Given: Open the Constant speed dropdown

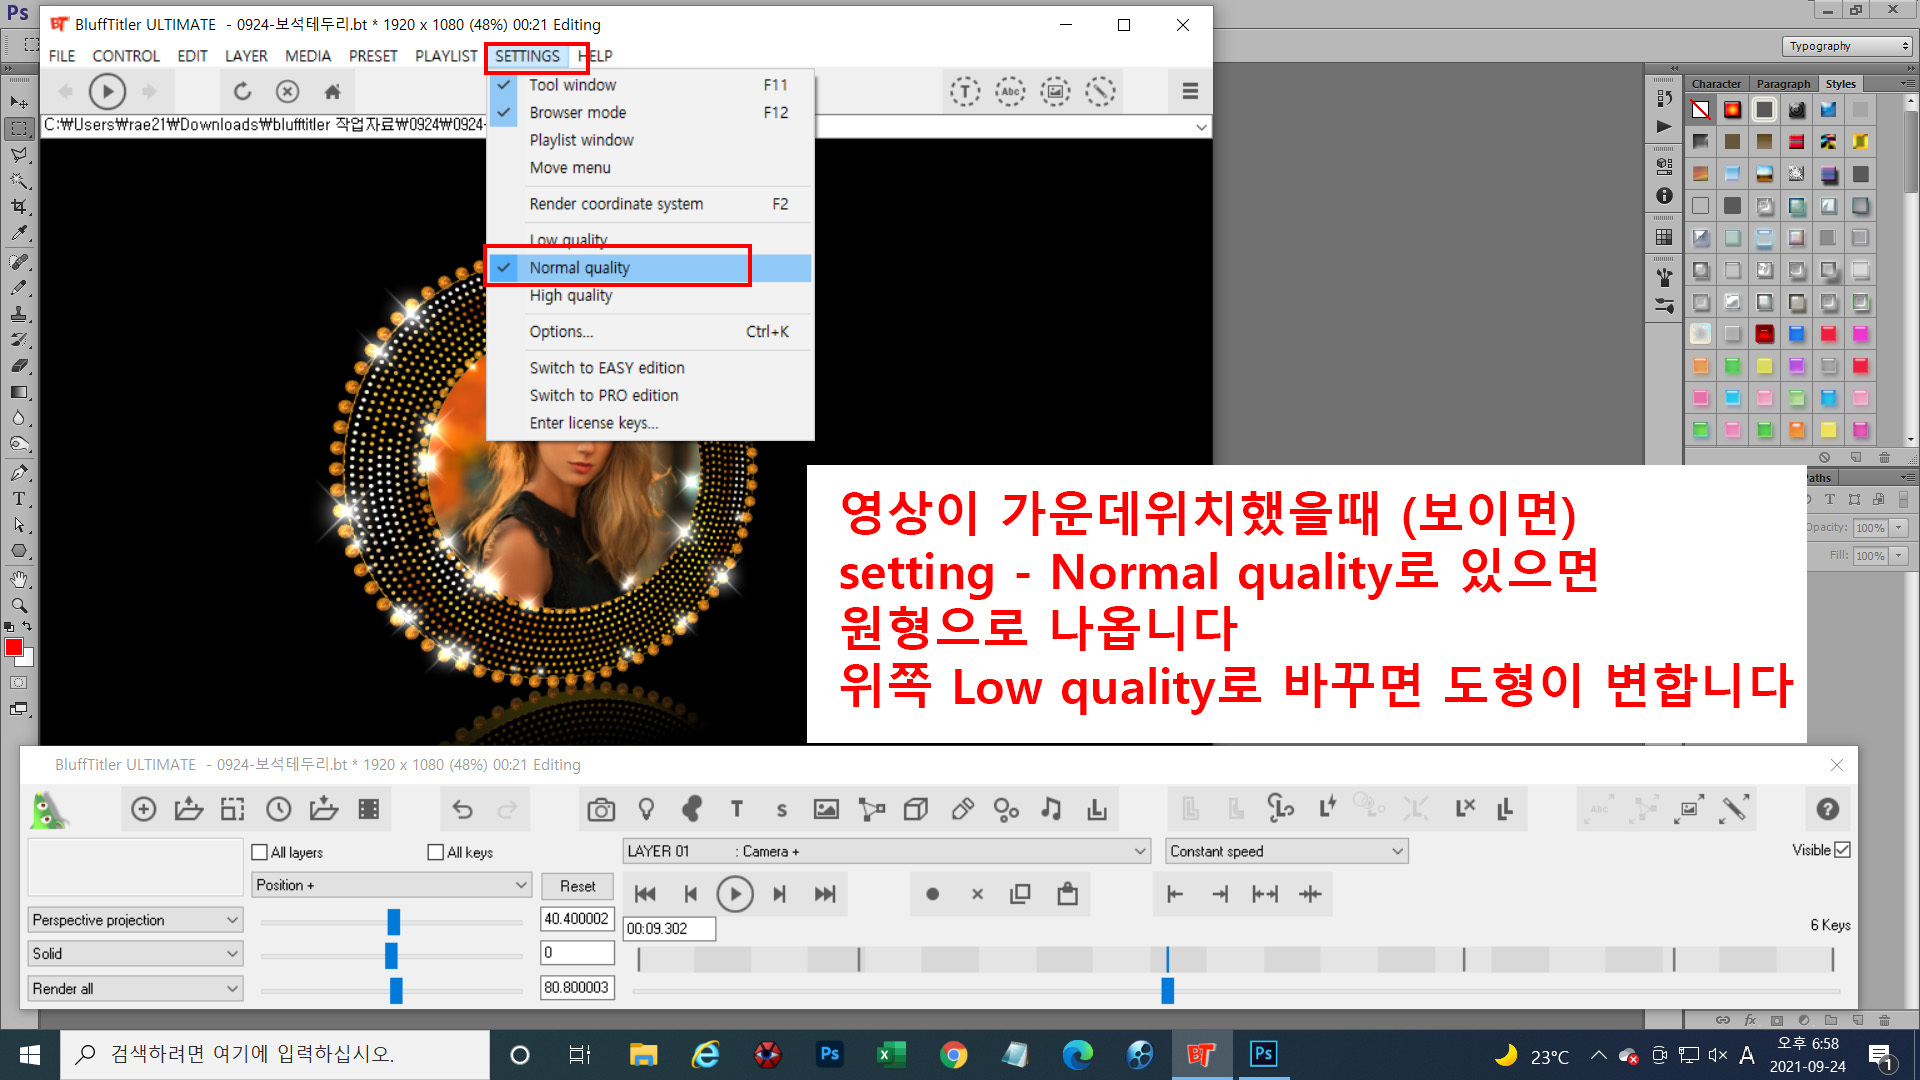Looking at the screenshot, I should (x=1287, y=851).
